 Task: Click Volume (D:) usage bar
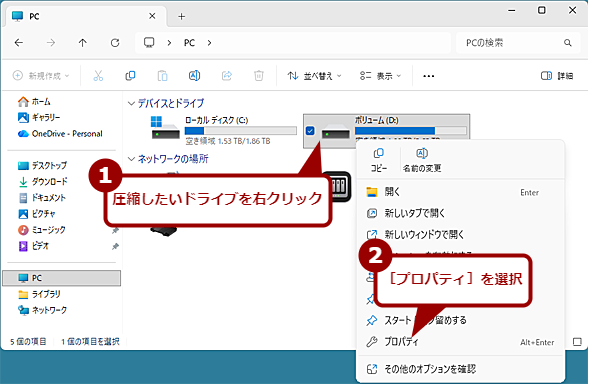point(411,131)
